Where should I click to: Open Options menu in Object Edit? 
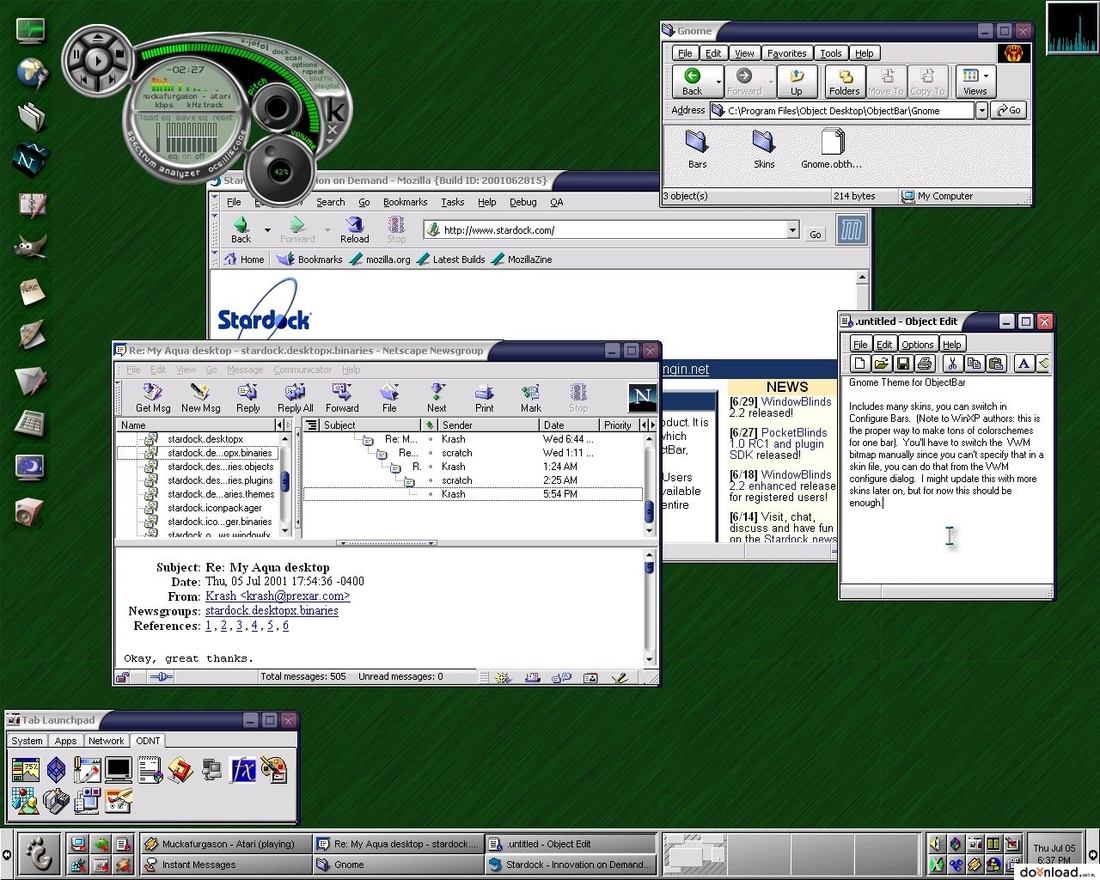[x=917, y=345]
